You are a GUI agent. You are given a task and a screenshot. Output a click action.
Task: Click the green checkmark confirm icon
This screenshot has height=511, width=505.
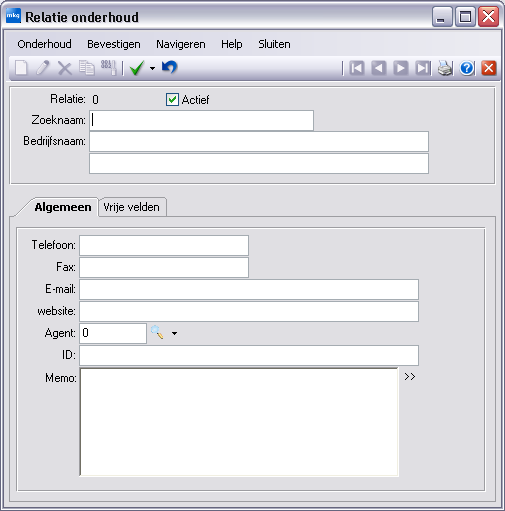point(137,68)
